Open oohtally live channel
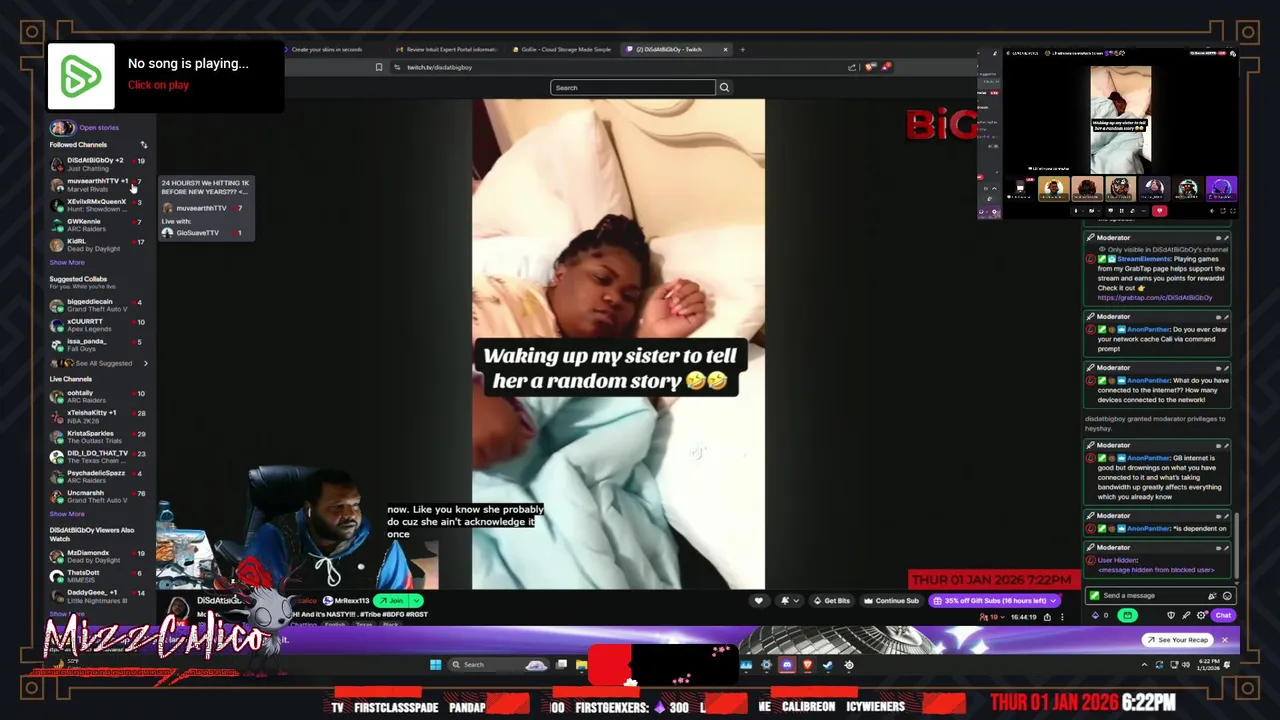The width and height of the screenshot is (1280, 720). point(98,397)
